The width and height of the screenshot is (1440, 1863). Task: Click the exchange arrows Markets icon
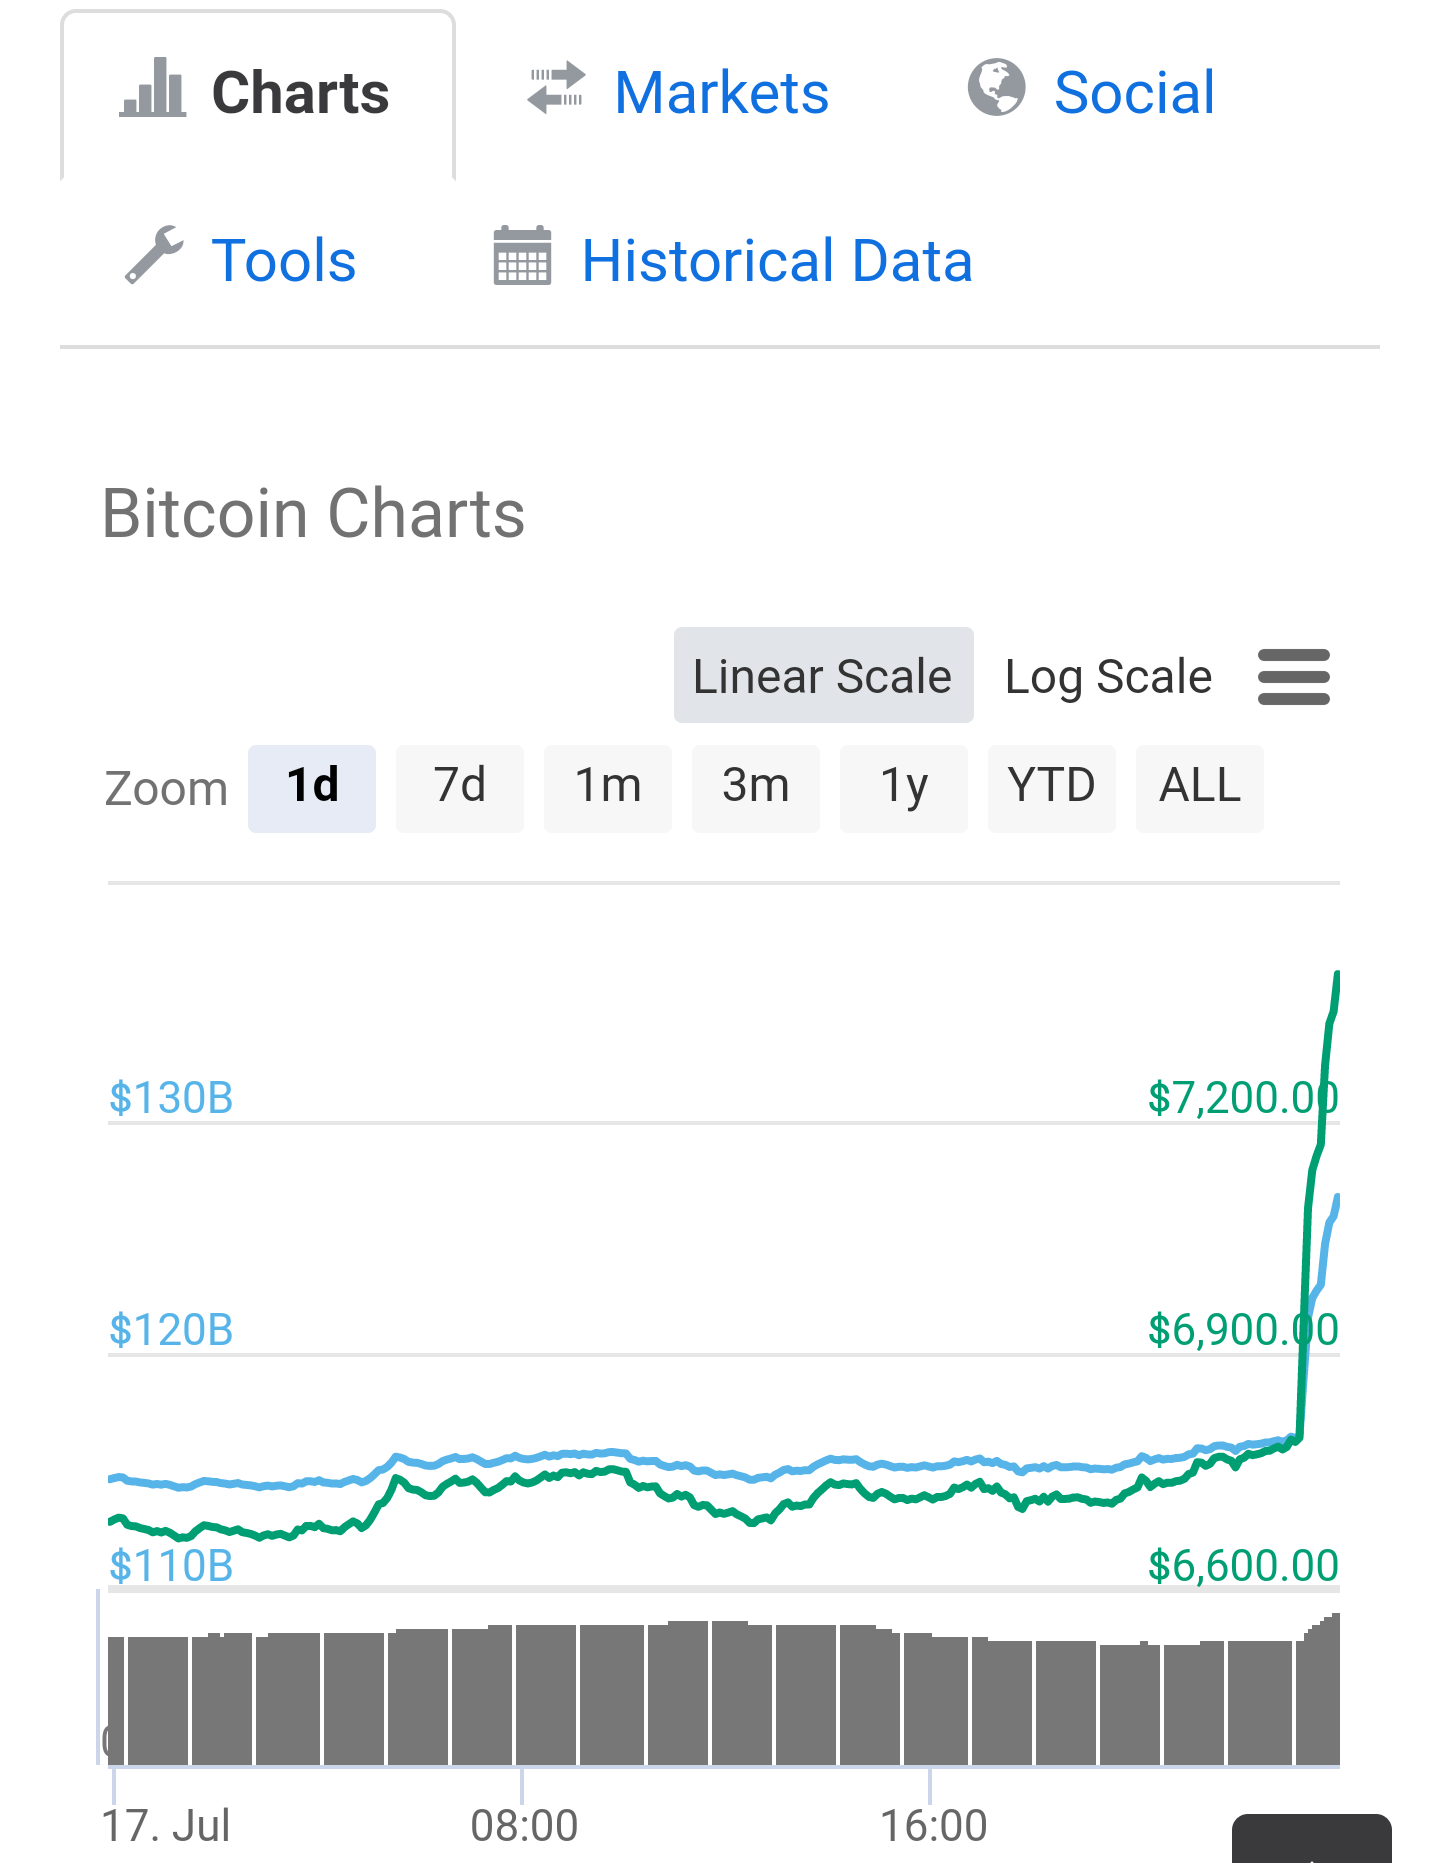(556, 89)
